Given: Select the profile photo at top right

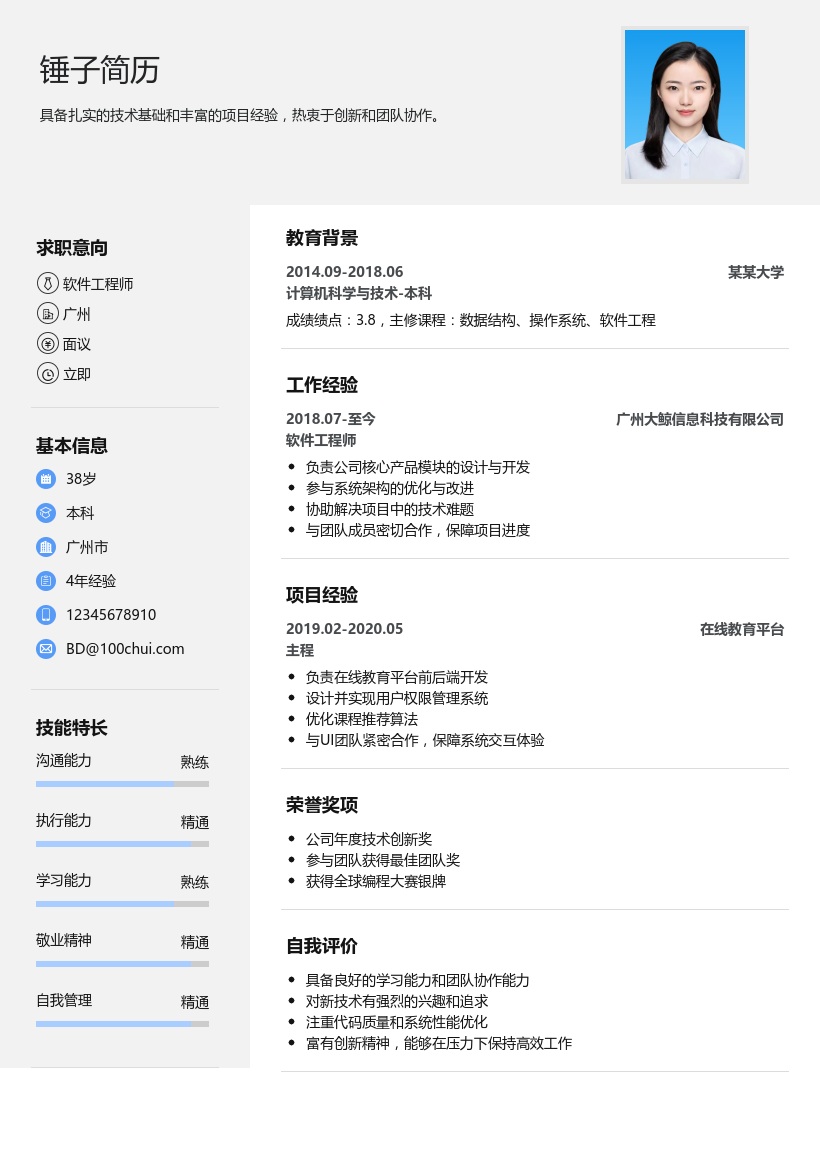Looking at the screenshot, I should (684, 105).
